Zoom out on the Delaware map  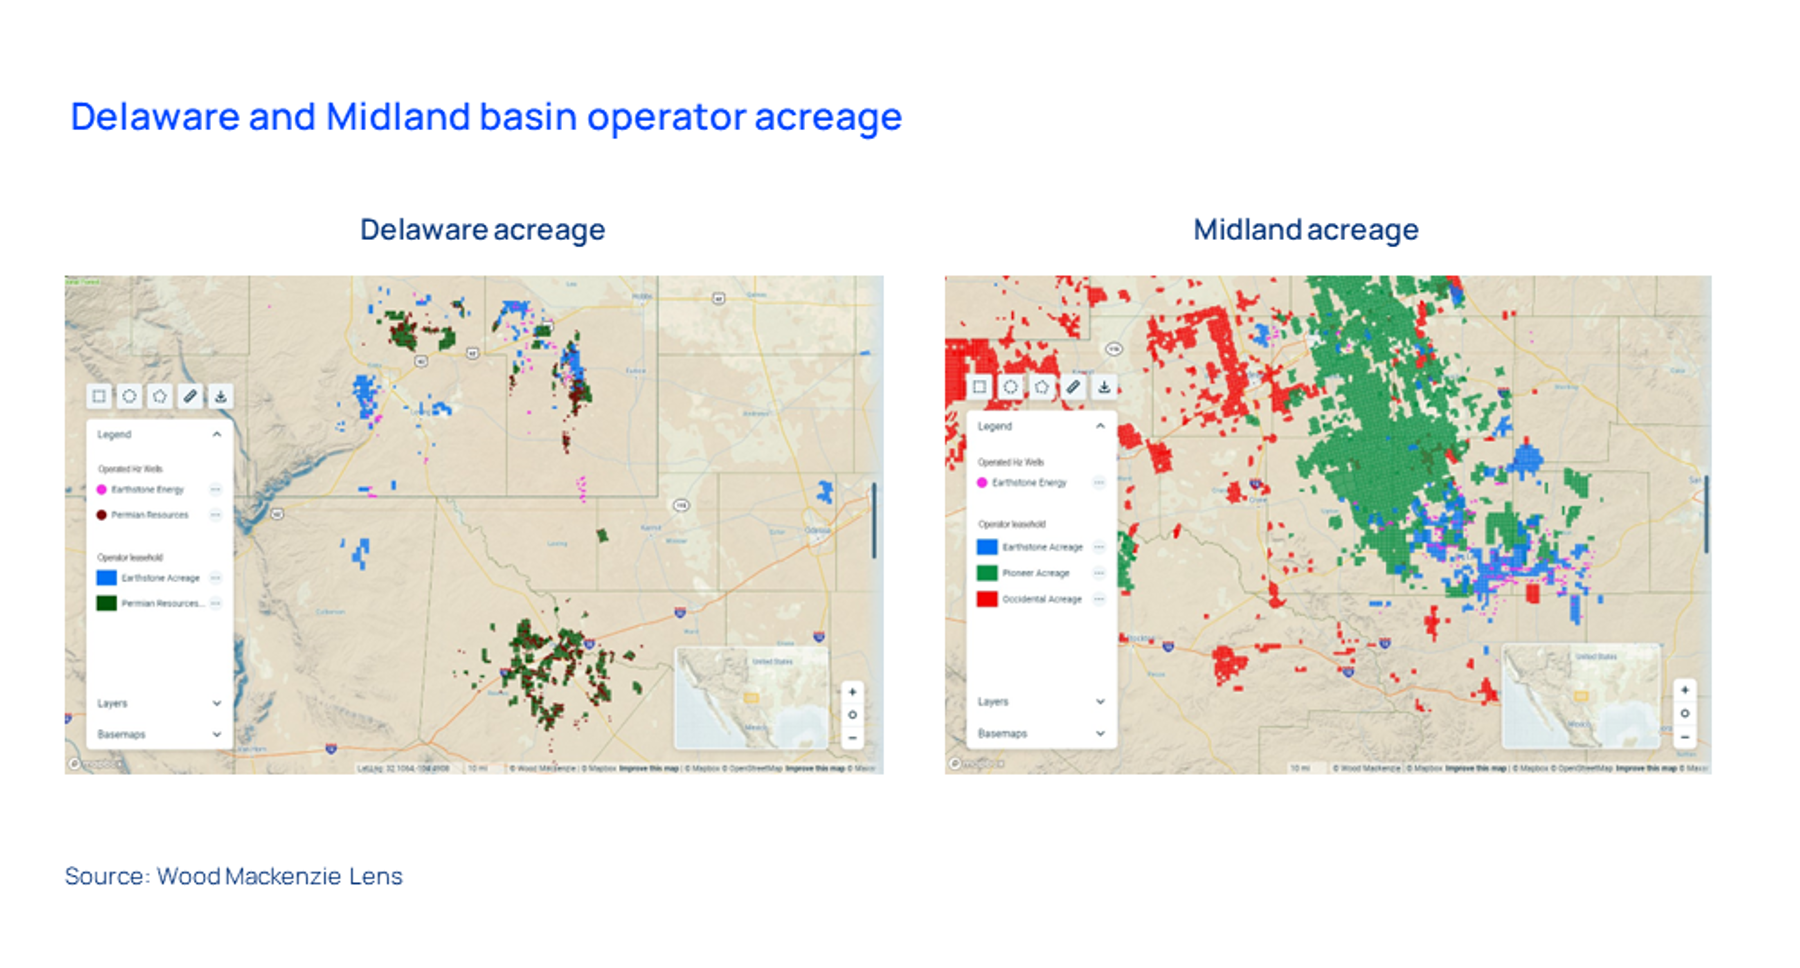click(852, 738)
